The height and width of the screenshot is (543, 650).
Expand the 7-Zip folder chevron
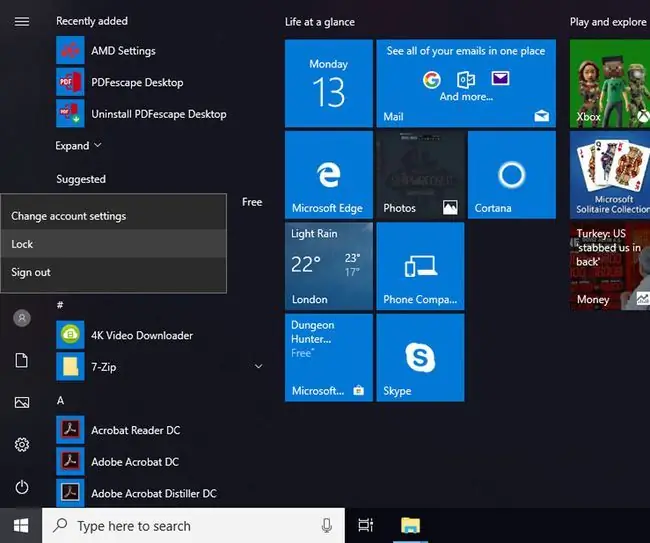(x=258, y=366)
